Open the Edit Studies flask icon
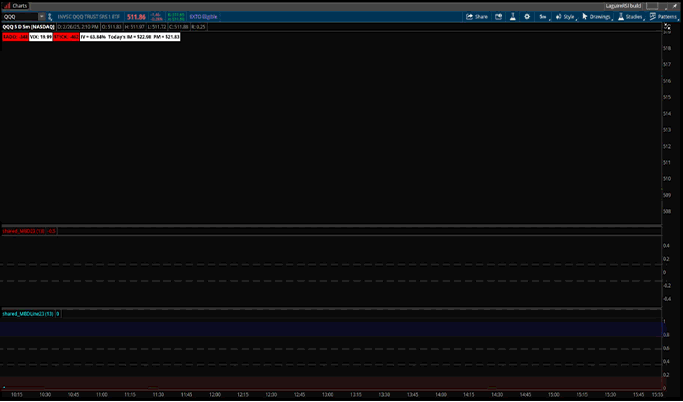The height and width of the screenshot is (402, 683). pyautogui.click(x=513, y=17)
